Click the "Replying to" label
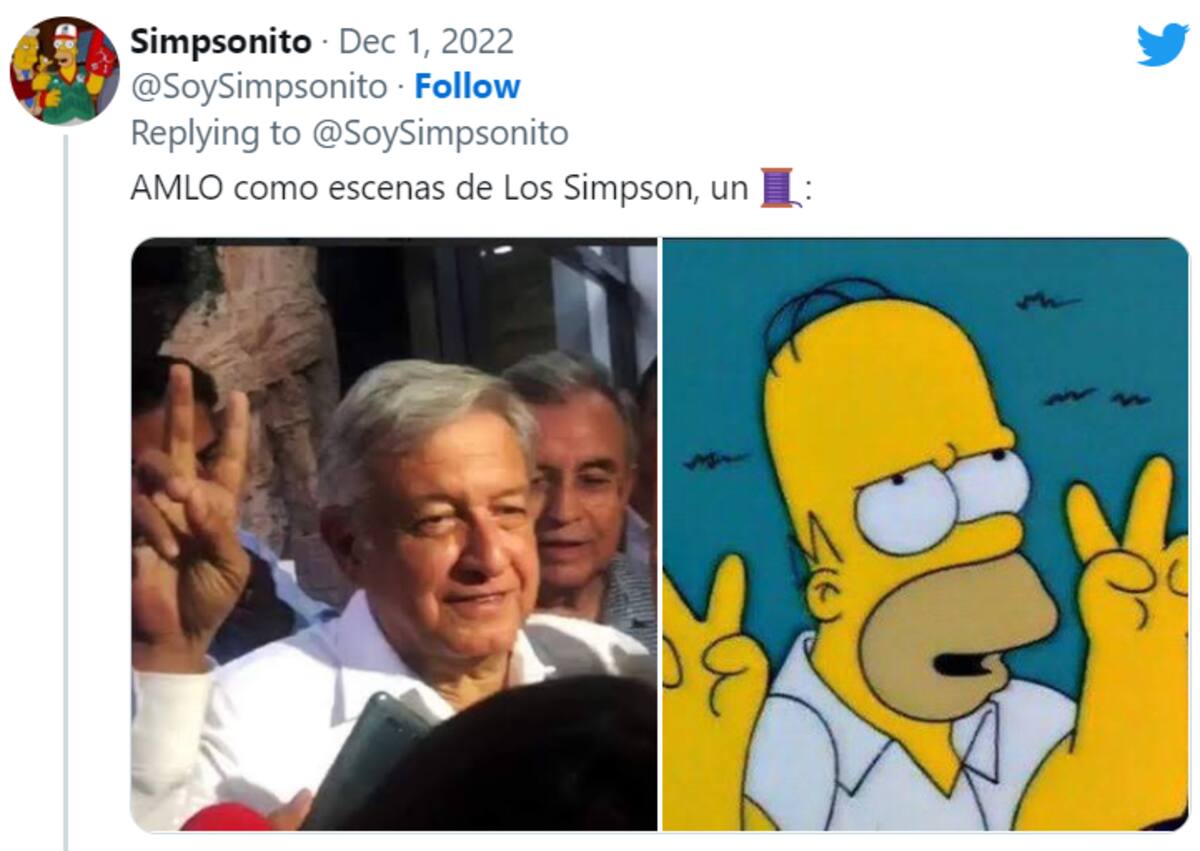 click(x=217, y=133)
